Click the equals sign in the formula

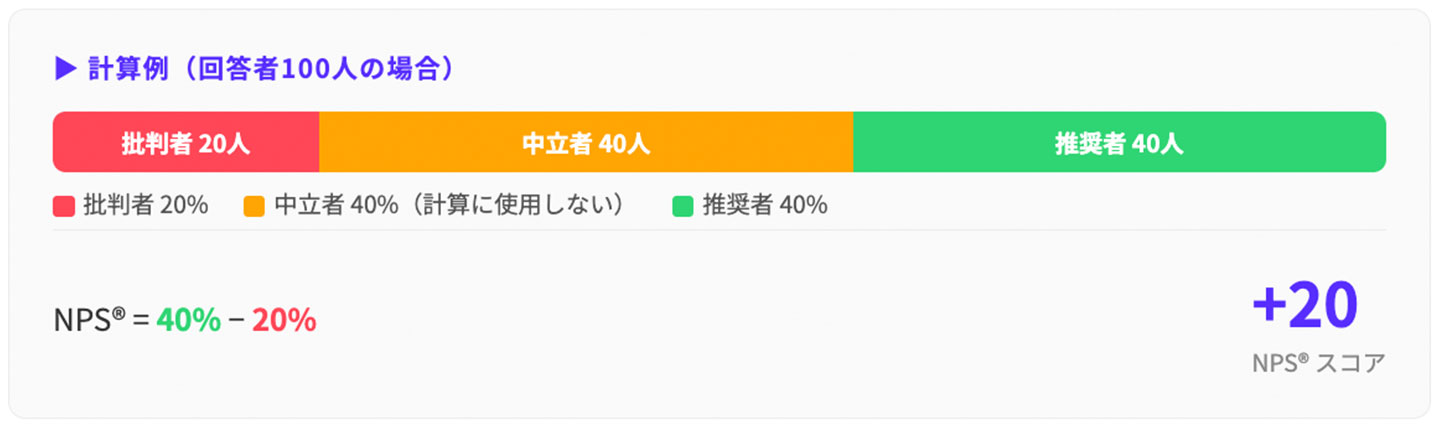coord(140,320)
